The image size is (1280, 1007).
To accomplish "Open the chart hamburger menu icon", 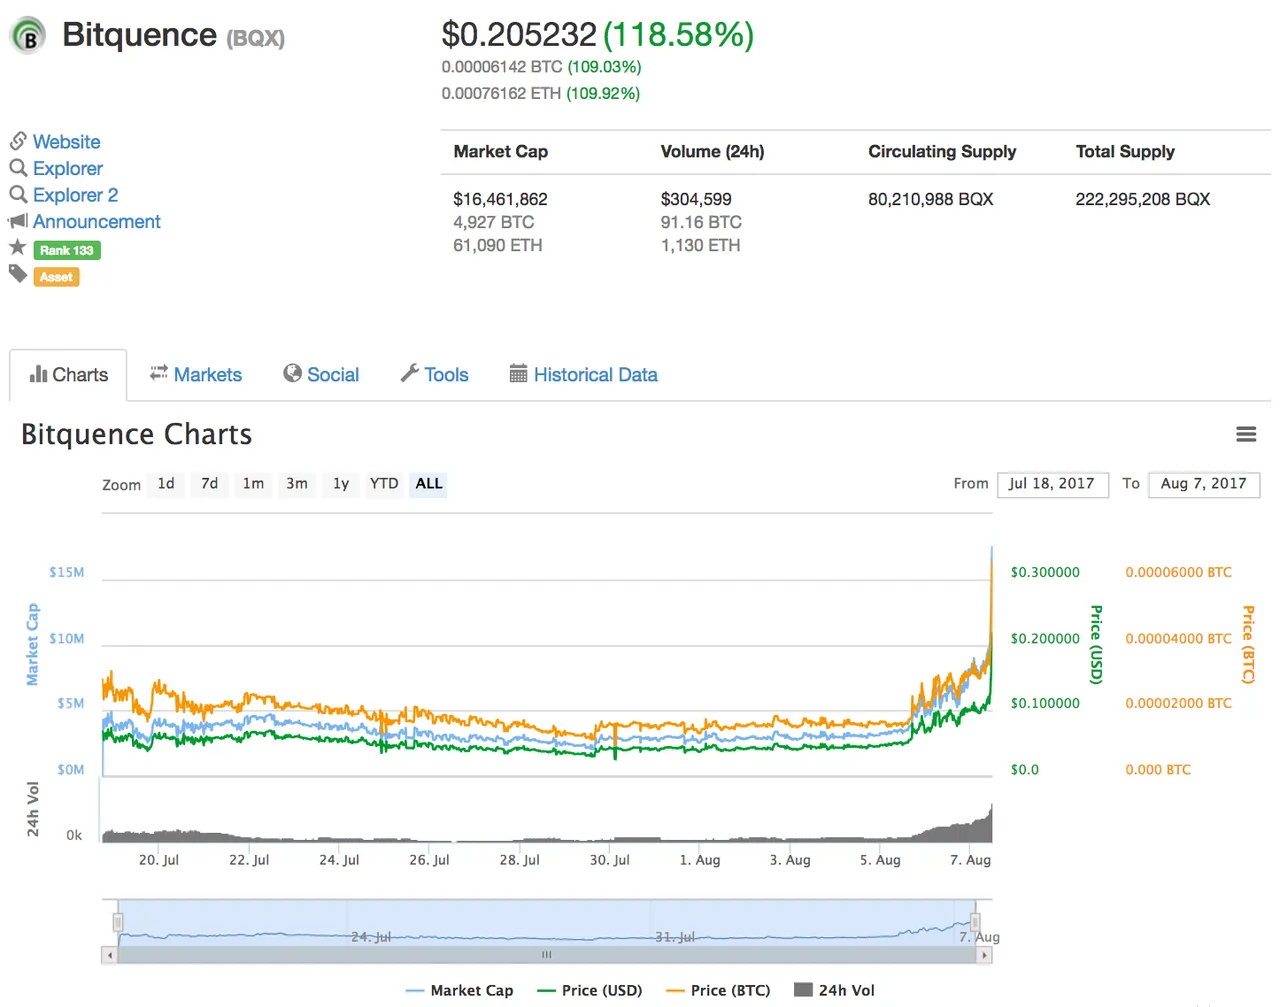I will (1246, 434).
